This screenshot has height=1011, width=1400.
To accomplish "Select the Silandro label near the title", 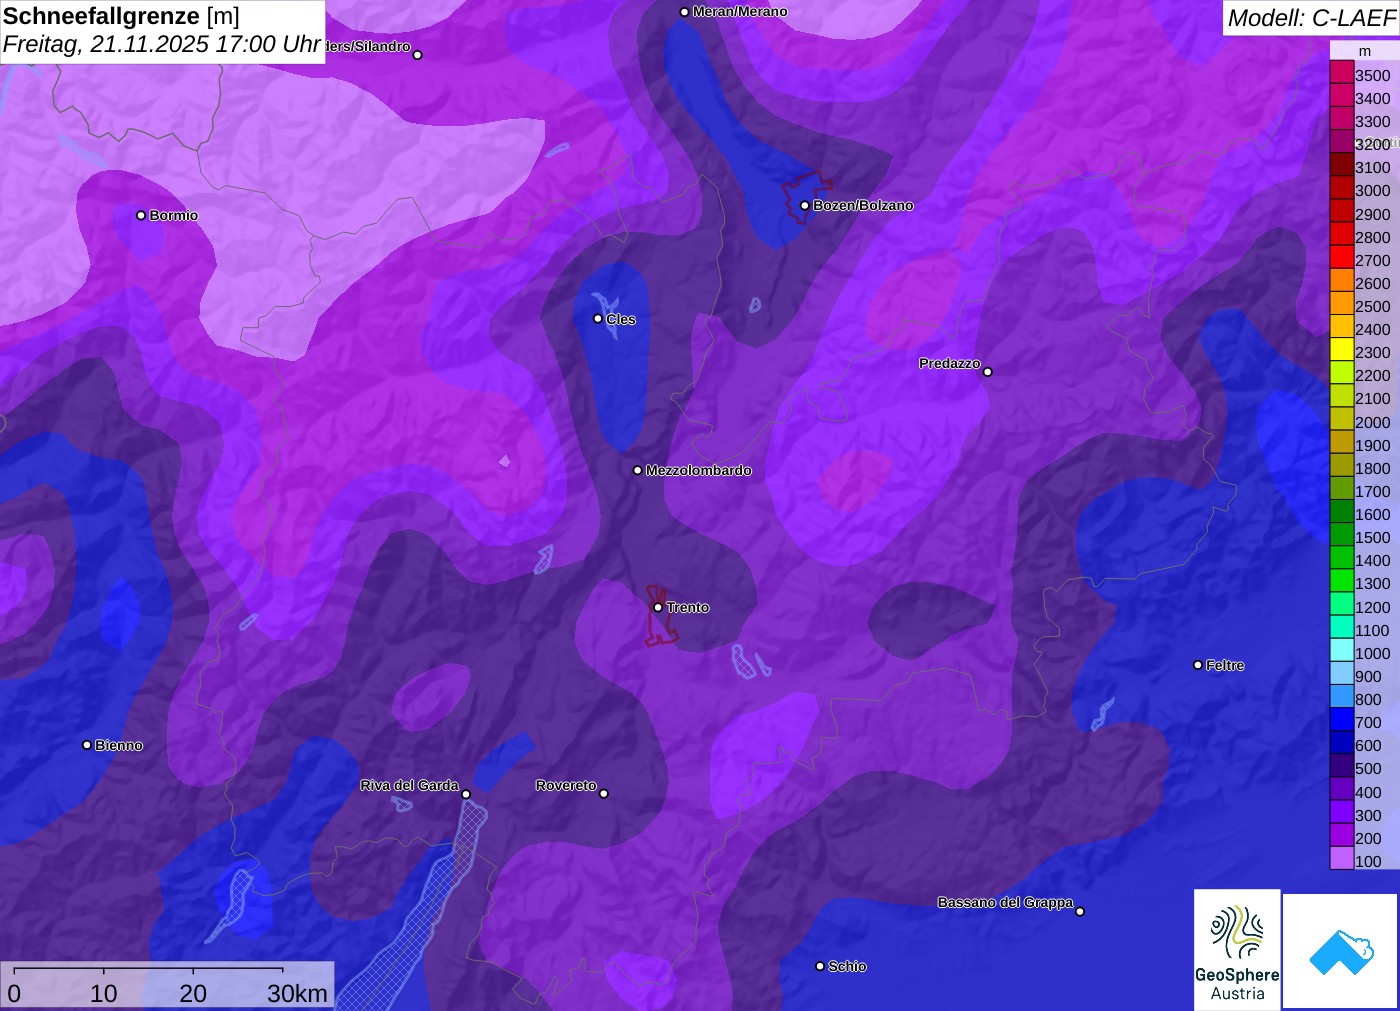I will tap(368, 46).
